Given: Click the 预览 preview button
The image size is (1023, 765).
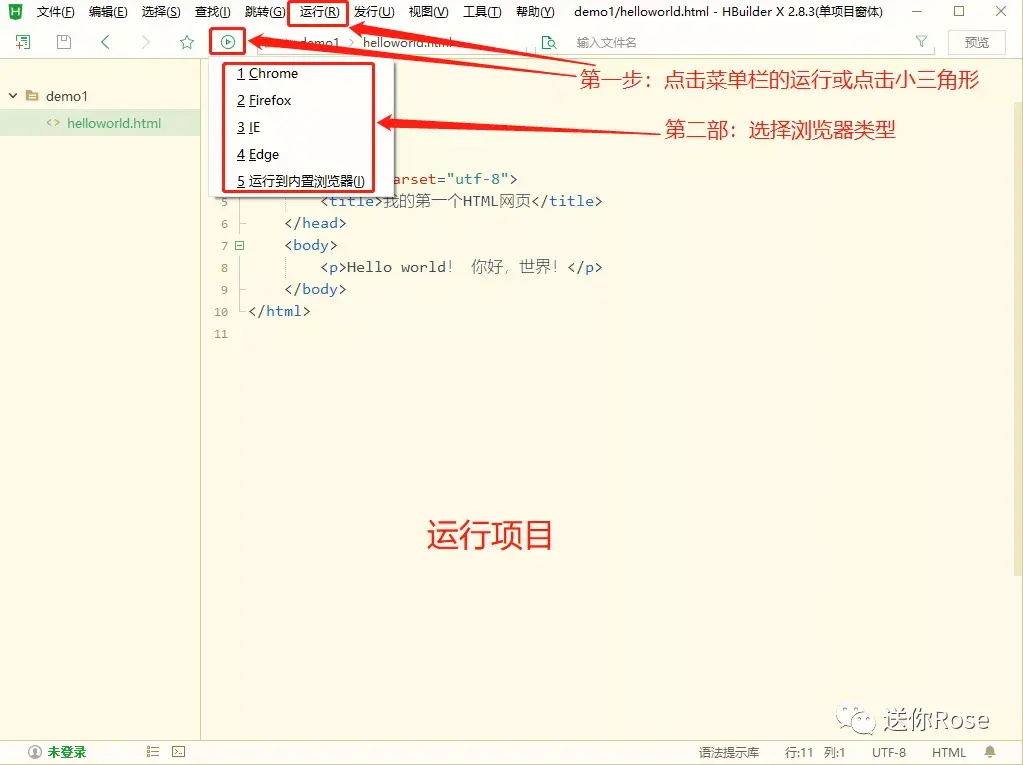Looking at the screenshot, I should click(977, 42).
